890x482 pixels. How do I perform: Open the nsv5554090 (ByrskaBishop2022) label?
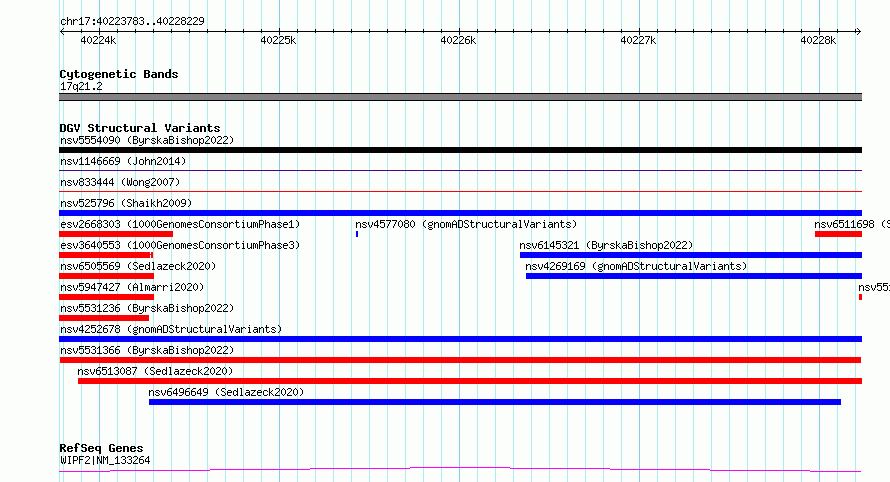click(147, 140)
